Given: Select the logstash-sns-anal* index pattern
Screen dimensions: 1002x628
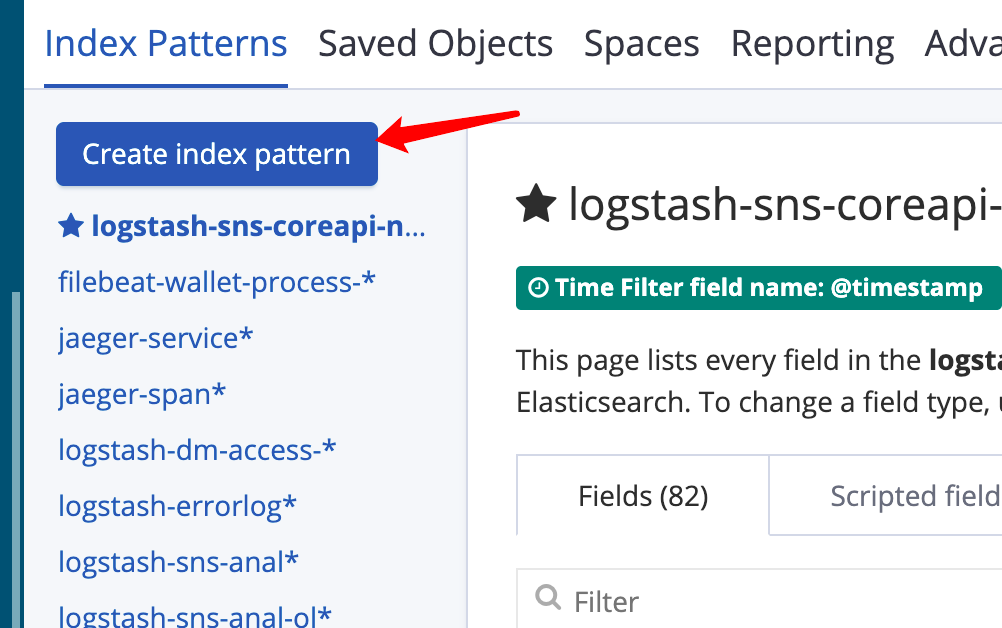Looking at the screenshot, I should pos(178,562).
